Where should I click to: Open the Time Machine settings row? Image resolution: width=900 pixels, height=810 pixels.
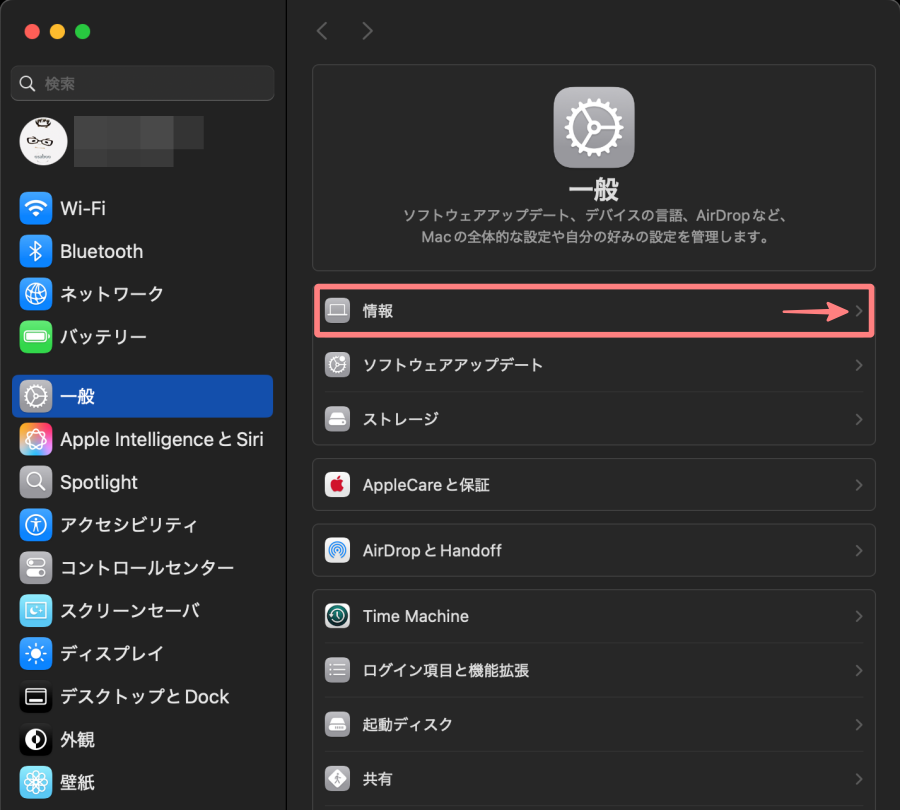[594, 616]
